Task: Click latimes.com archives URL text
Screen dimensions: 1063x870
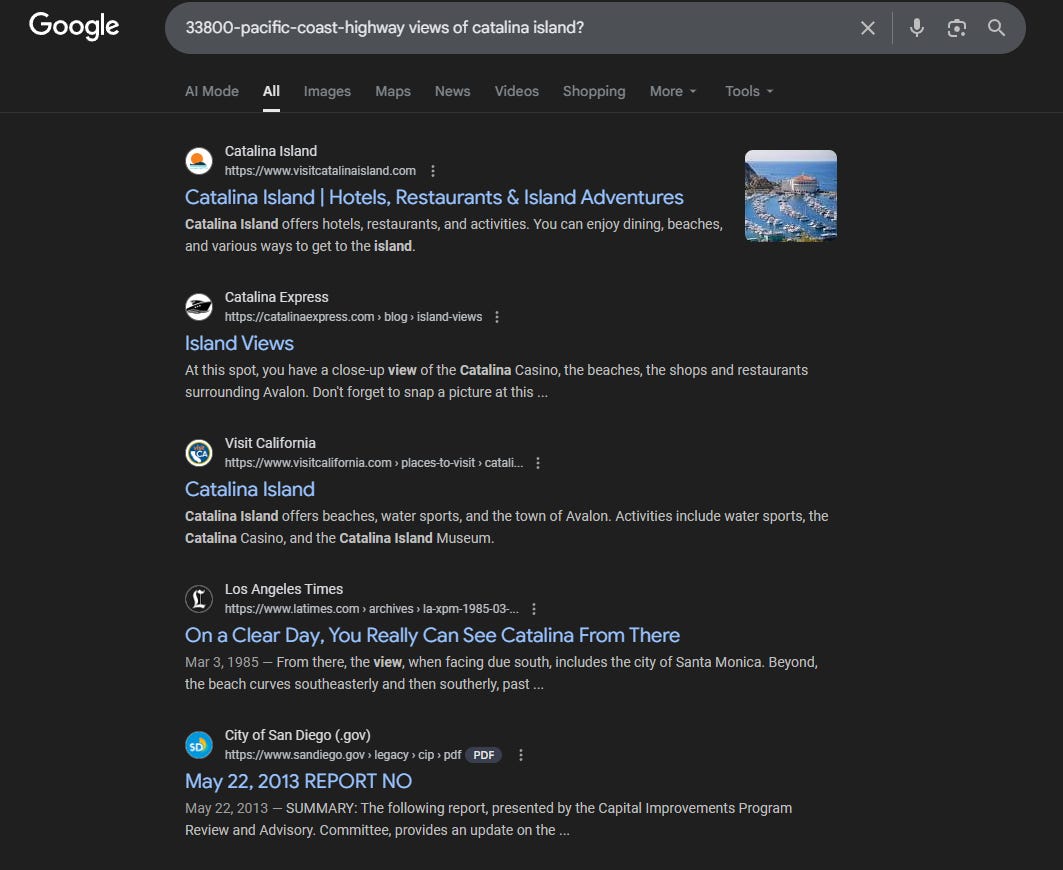Action: (x=372, y=609)
